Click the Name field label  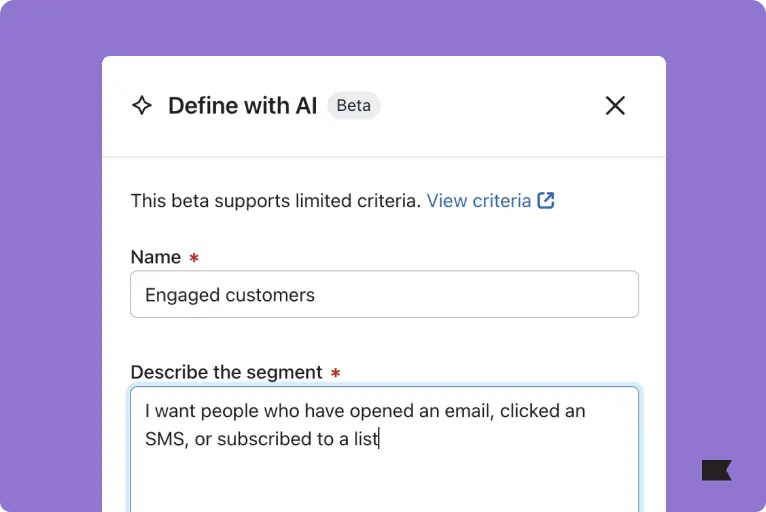[155, 257]
